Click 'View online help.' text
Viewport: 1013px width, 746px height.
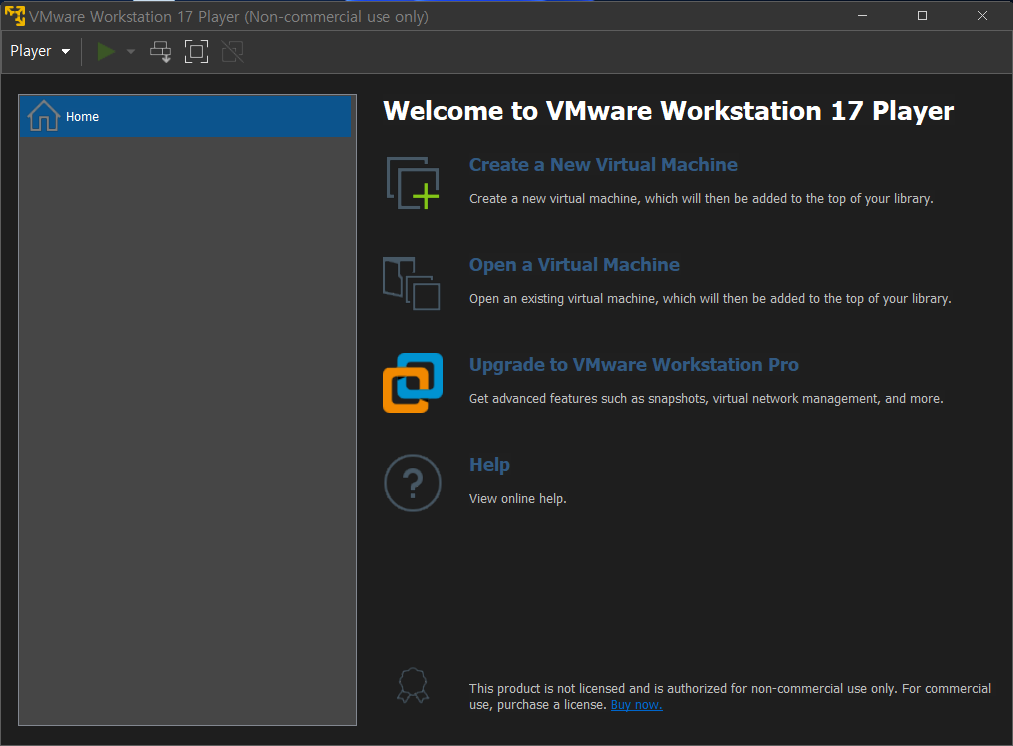[x=517, y=499]
